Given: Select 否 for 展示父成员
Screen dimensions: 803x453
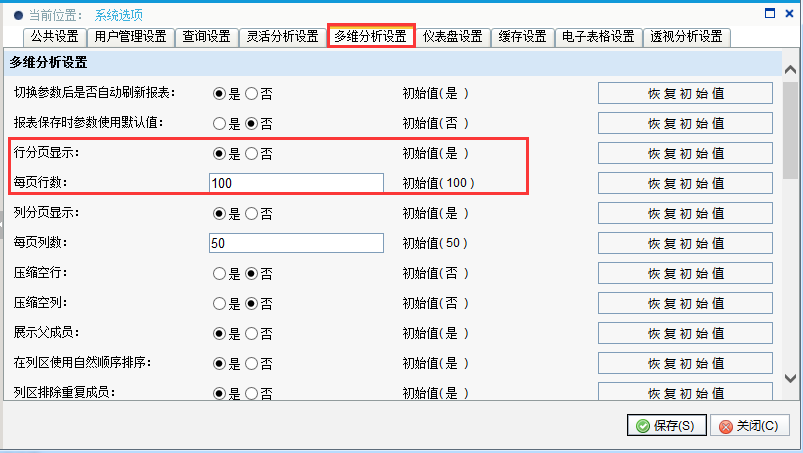Looking at the screenshot, I should coord(251,334).
